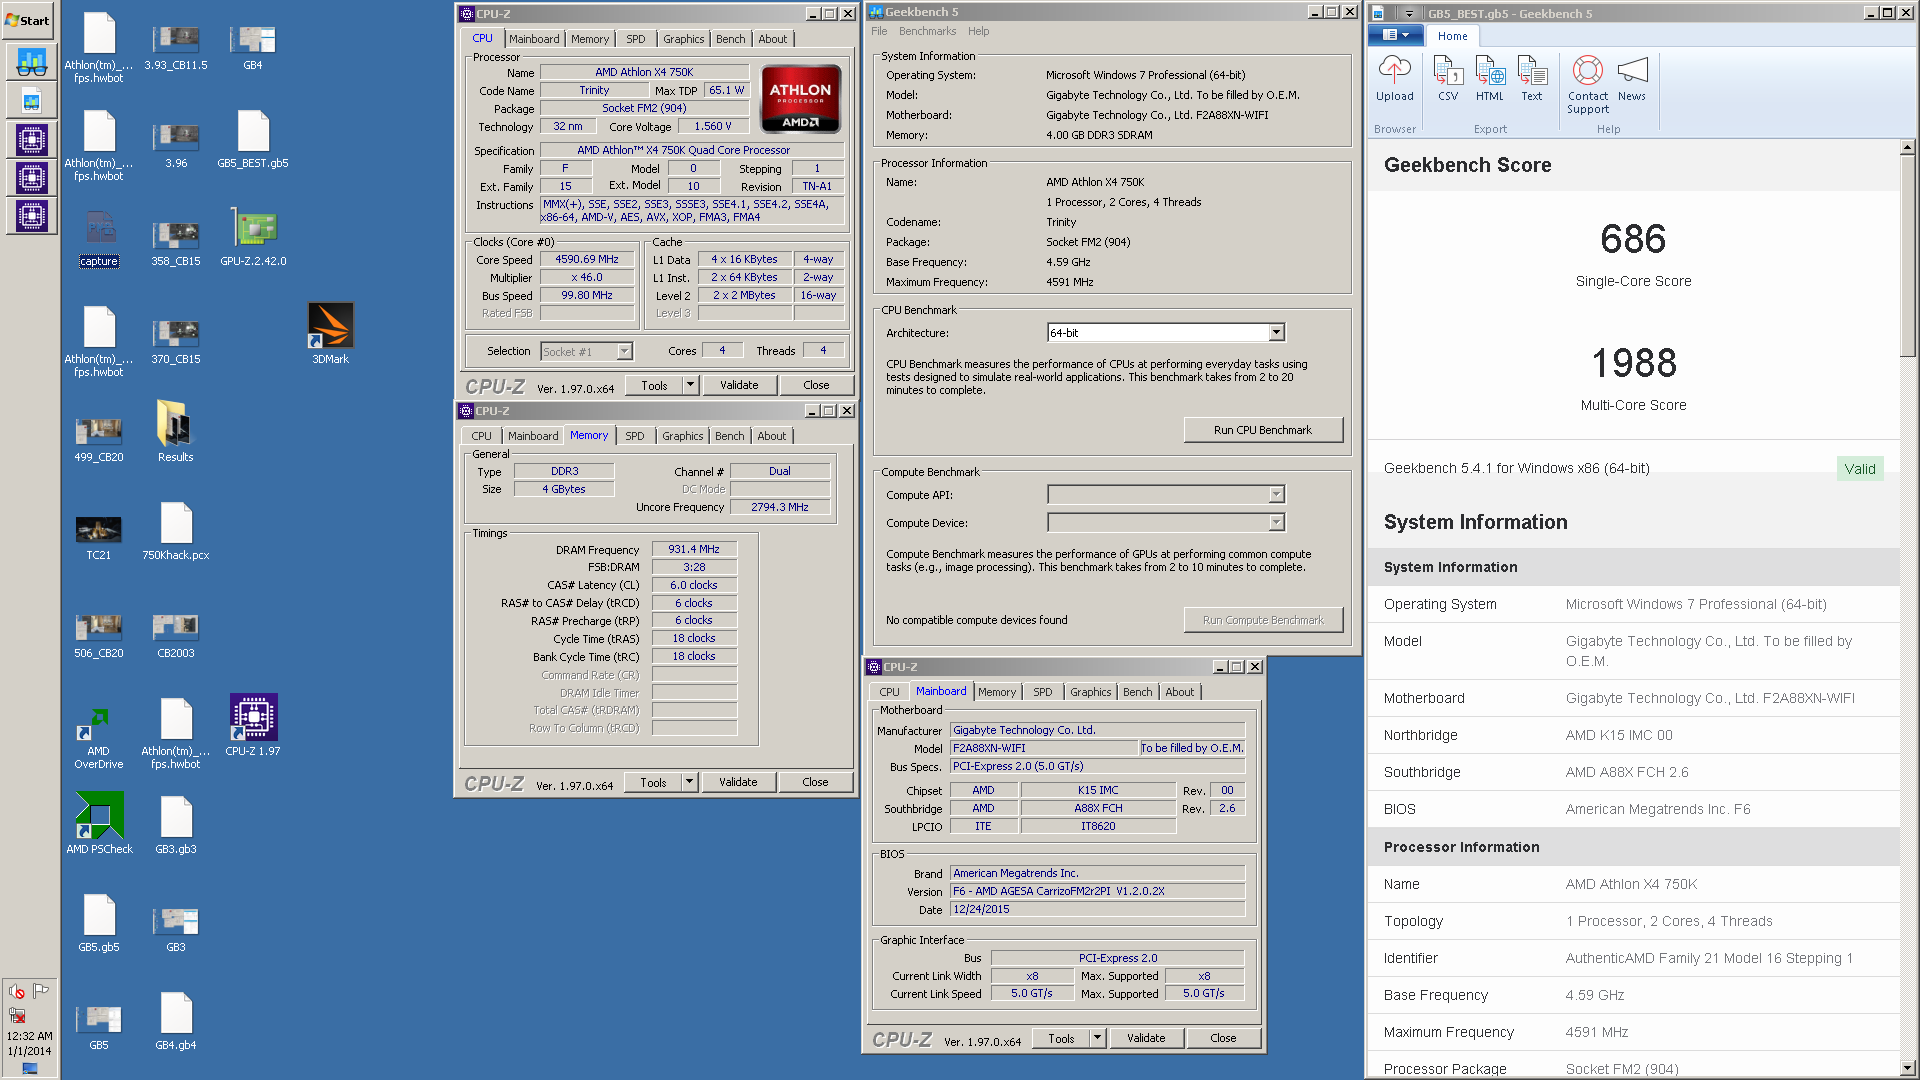Click the Multiplier value x 46.0
The height and width of the screenshot is (1080, 1920).
[x=587, y=277]
